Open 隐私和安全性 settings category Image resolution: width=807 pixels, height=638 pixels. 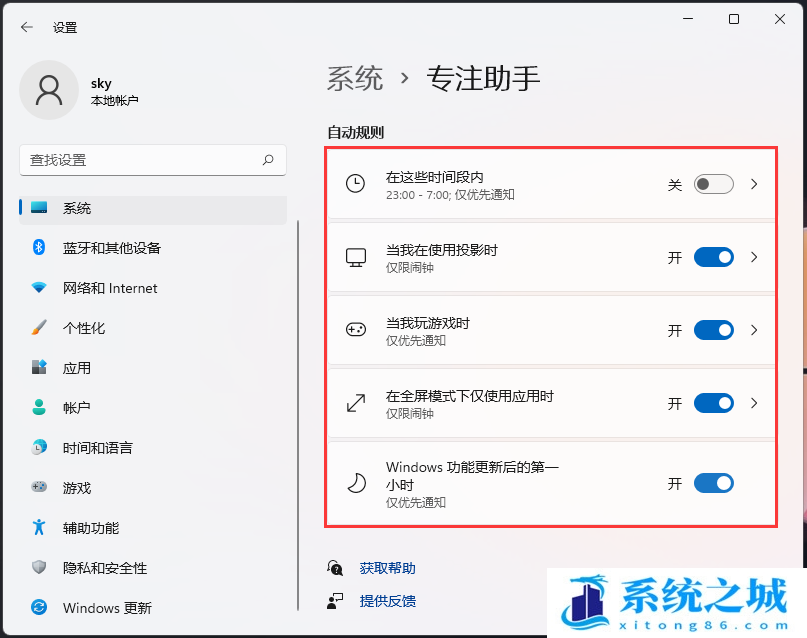tap(153, 568)
